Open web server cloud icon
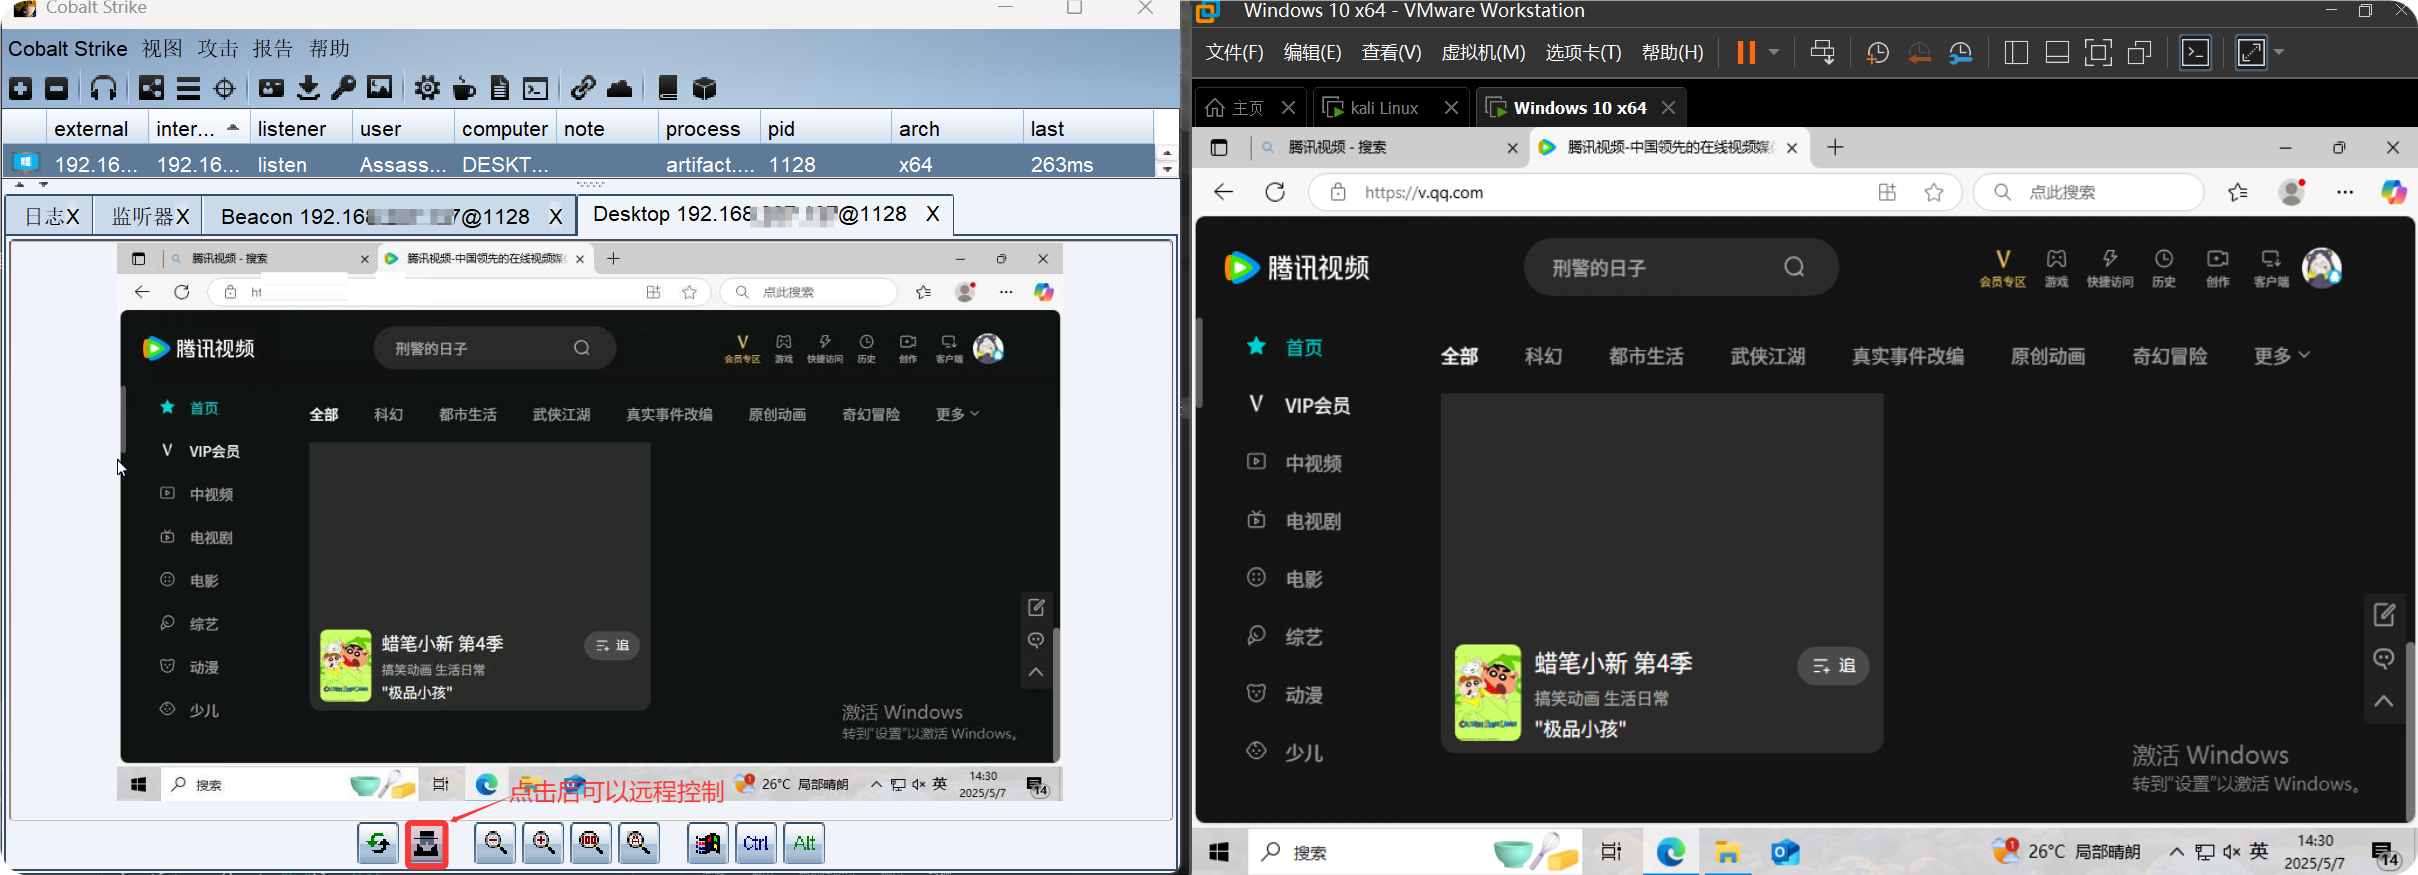Image resolution: width=2418 pixels, height=875 pixels. point(620,89)
